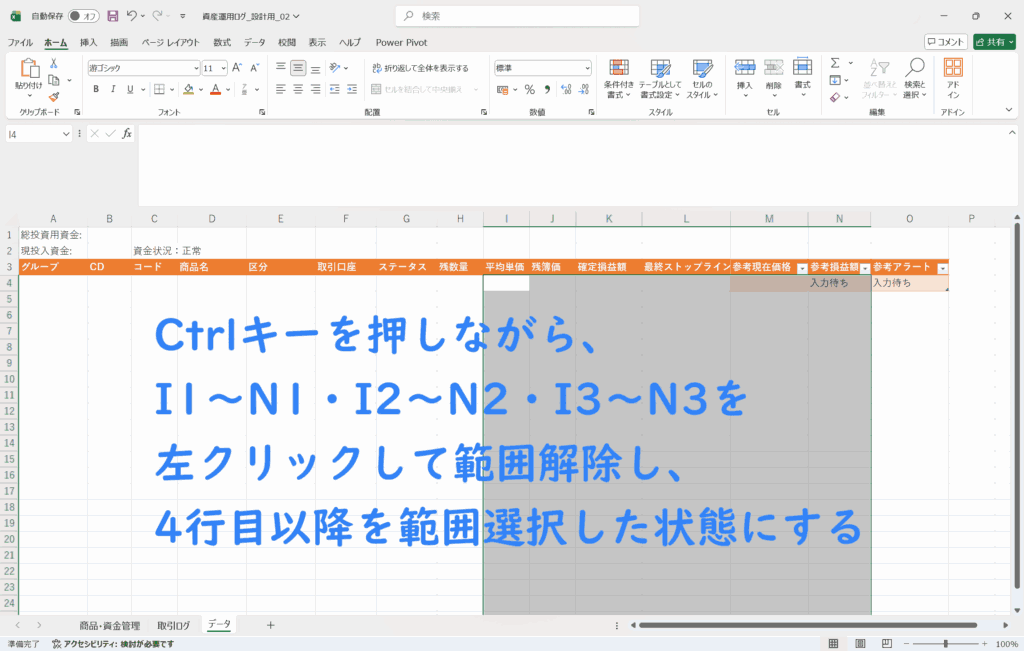Click the cut scissors icon
Viewport: 1024px width, 651px height.
(54, 63)
